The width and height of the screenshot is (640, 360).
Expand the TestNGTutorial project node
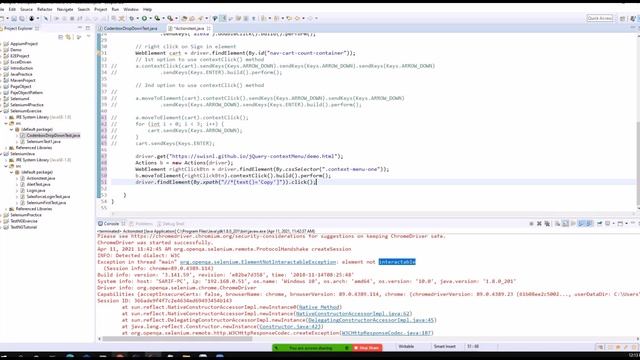tap(1, 227)
